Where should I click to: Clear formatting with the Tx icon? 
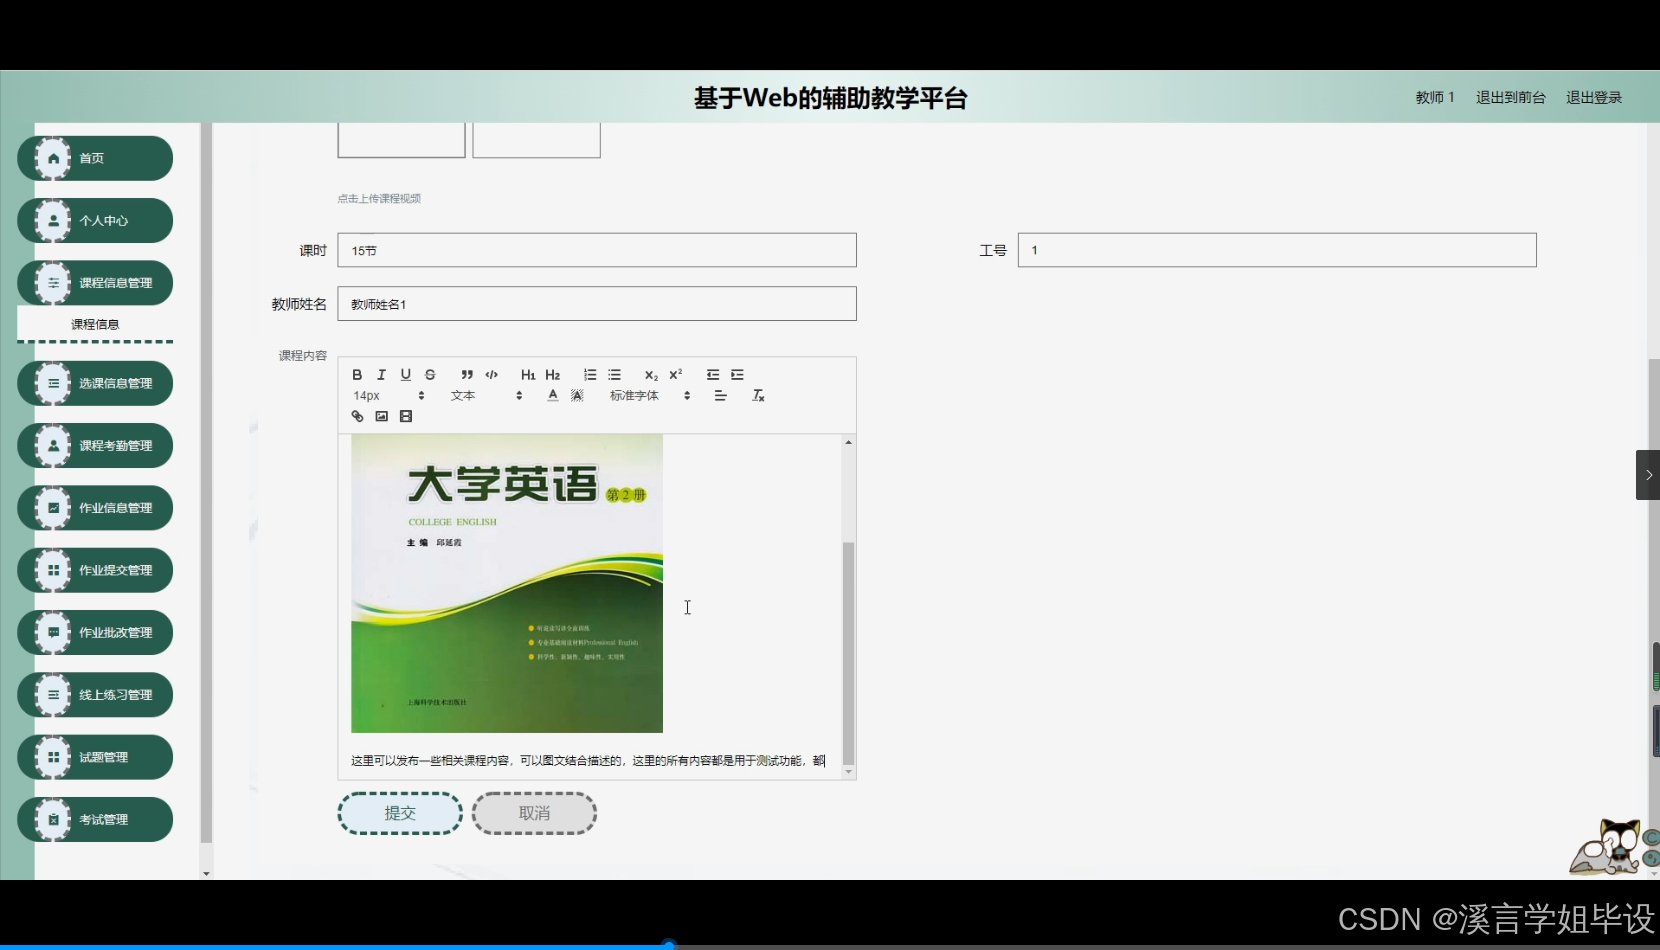pos(758,396)
